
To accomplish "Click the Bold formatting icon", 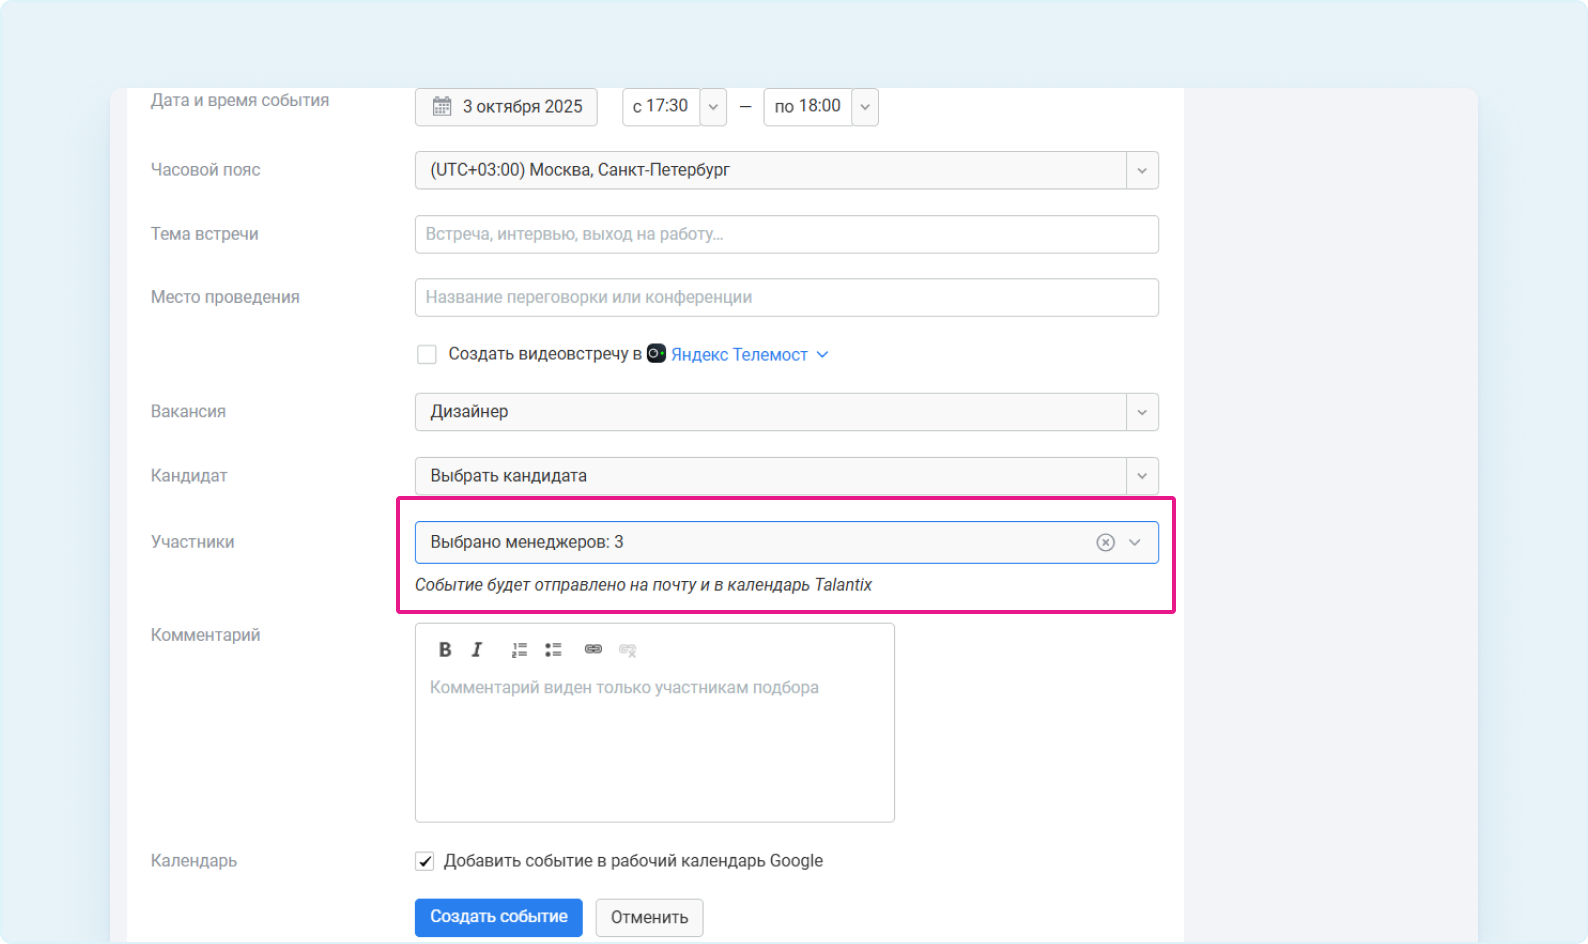I will 445,650.
